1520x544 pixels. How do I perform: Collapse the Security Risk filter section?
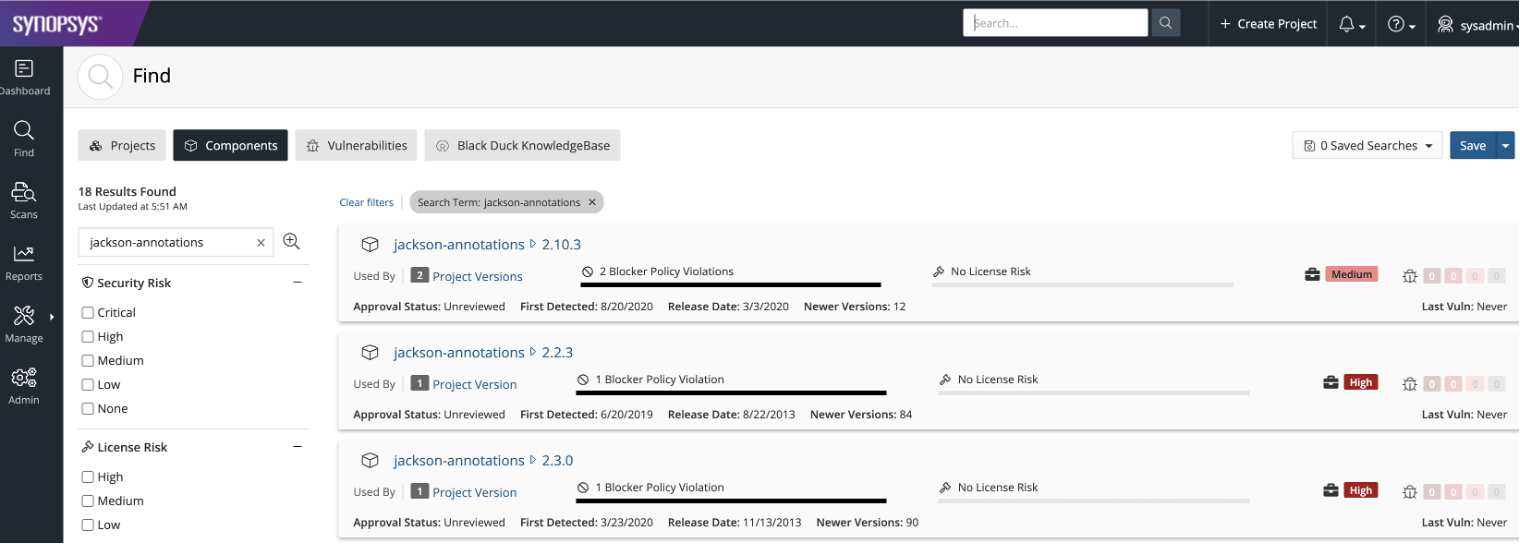pos(297,283)
